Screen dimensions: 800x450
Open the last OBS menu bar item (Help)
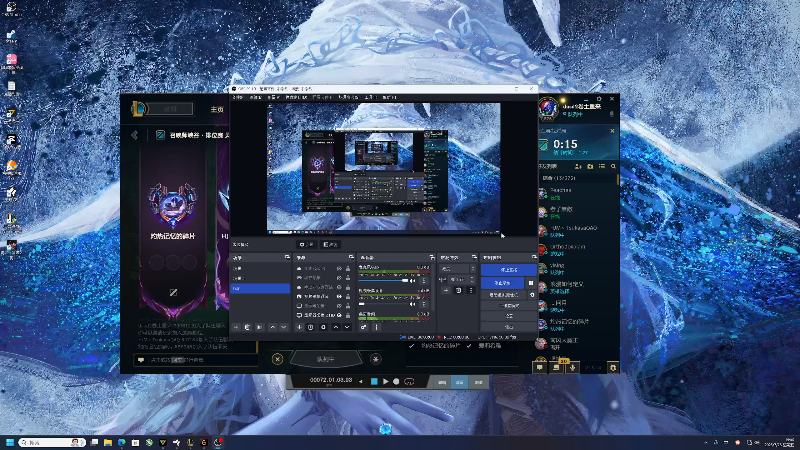click(389, 97)
